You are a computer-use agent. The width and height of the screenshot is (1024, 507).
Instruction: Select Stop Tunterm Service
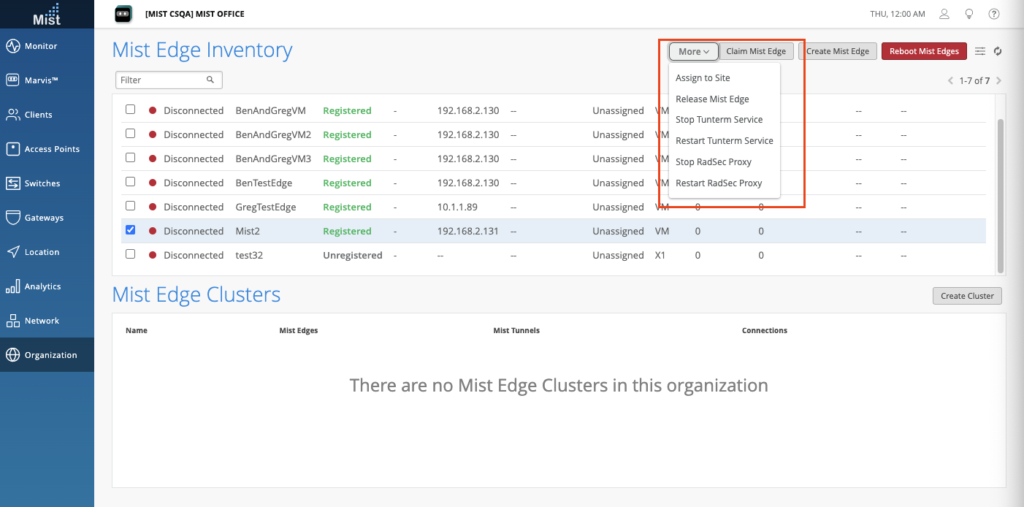point(719,120)
